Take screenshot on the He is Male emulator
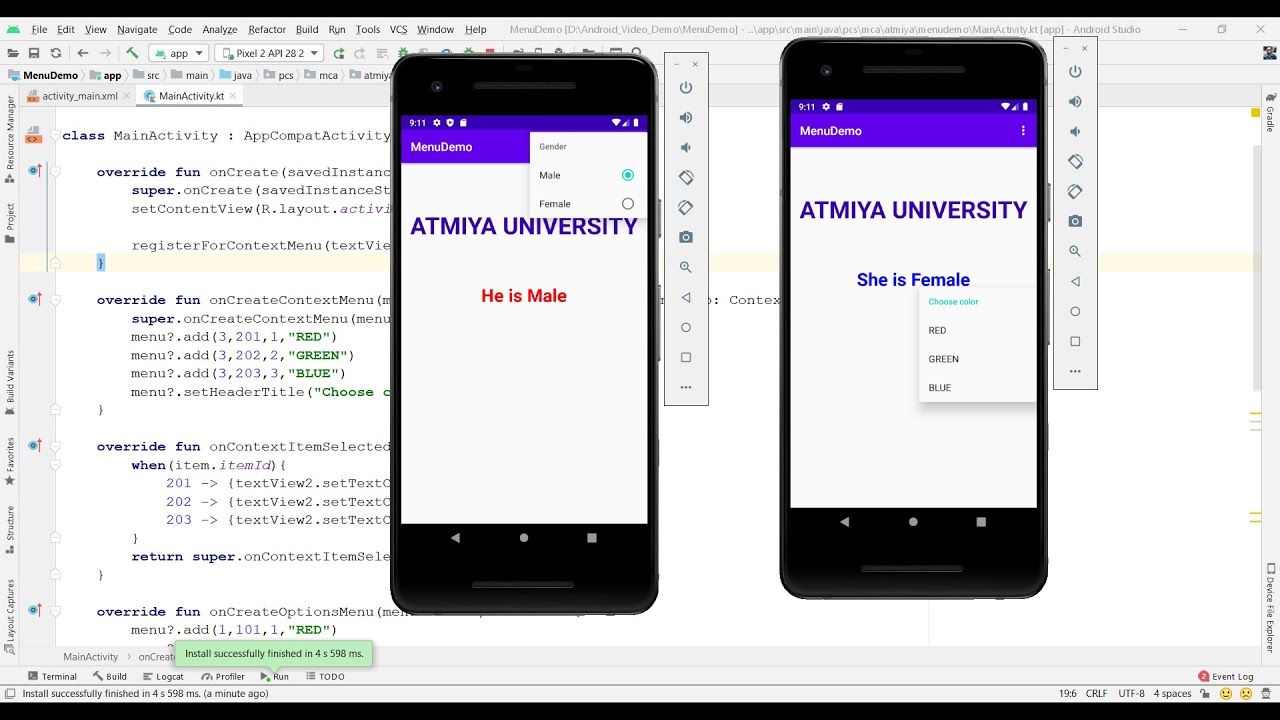 pyautogui.click(x=686, y=238)
